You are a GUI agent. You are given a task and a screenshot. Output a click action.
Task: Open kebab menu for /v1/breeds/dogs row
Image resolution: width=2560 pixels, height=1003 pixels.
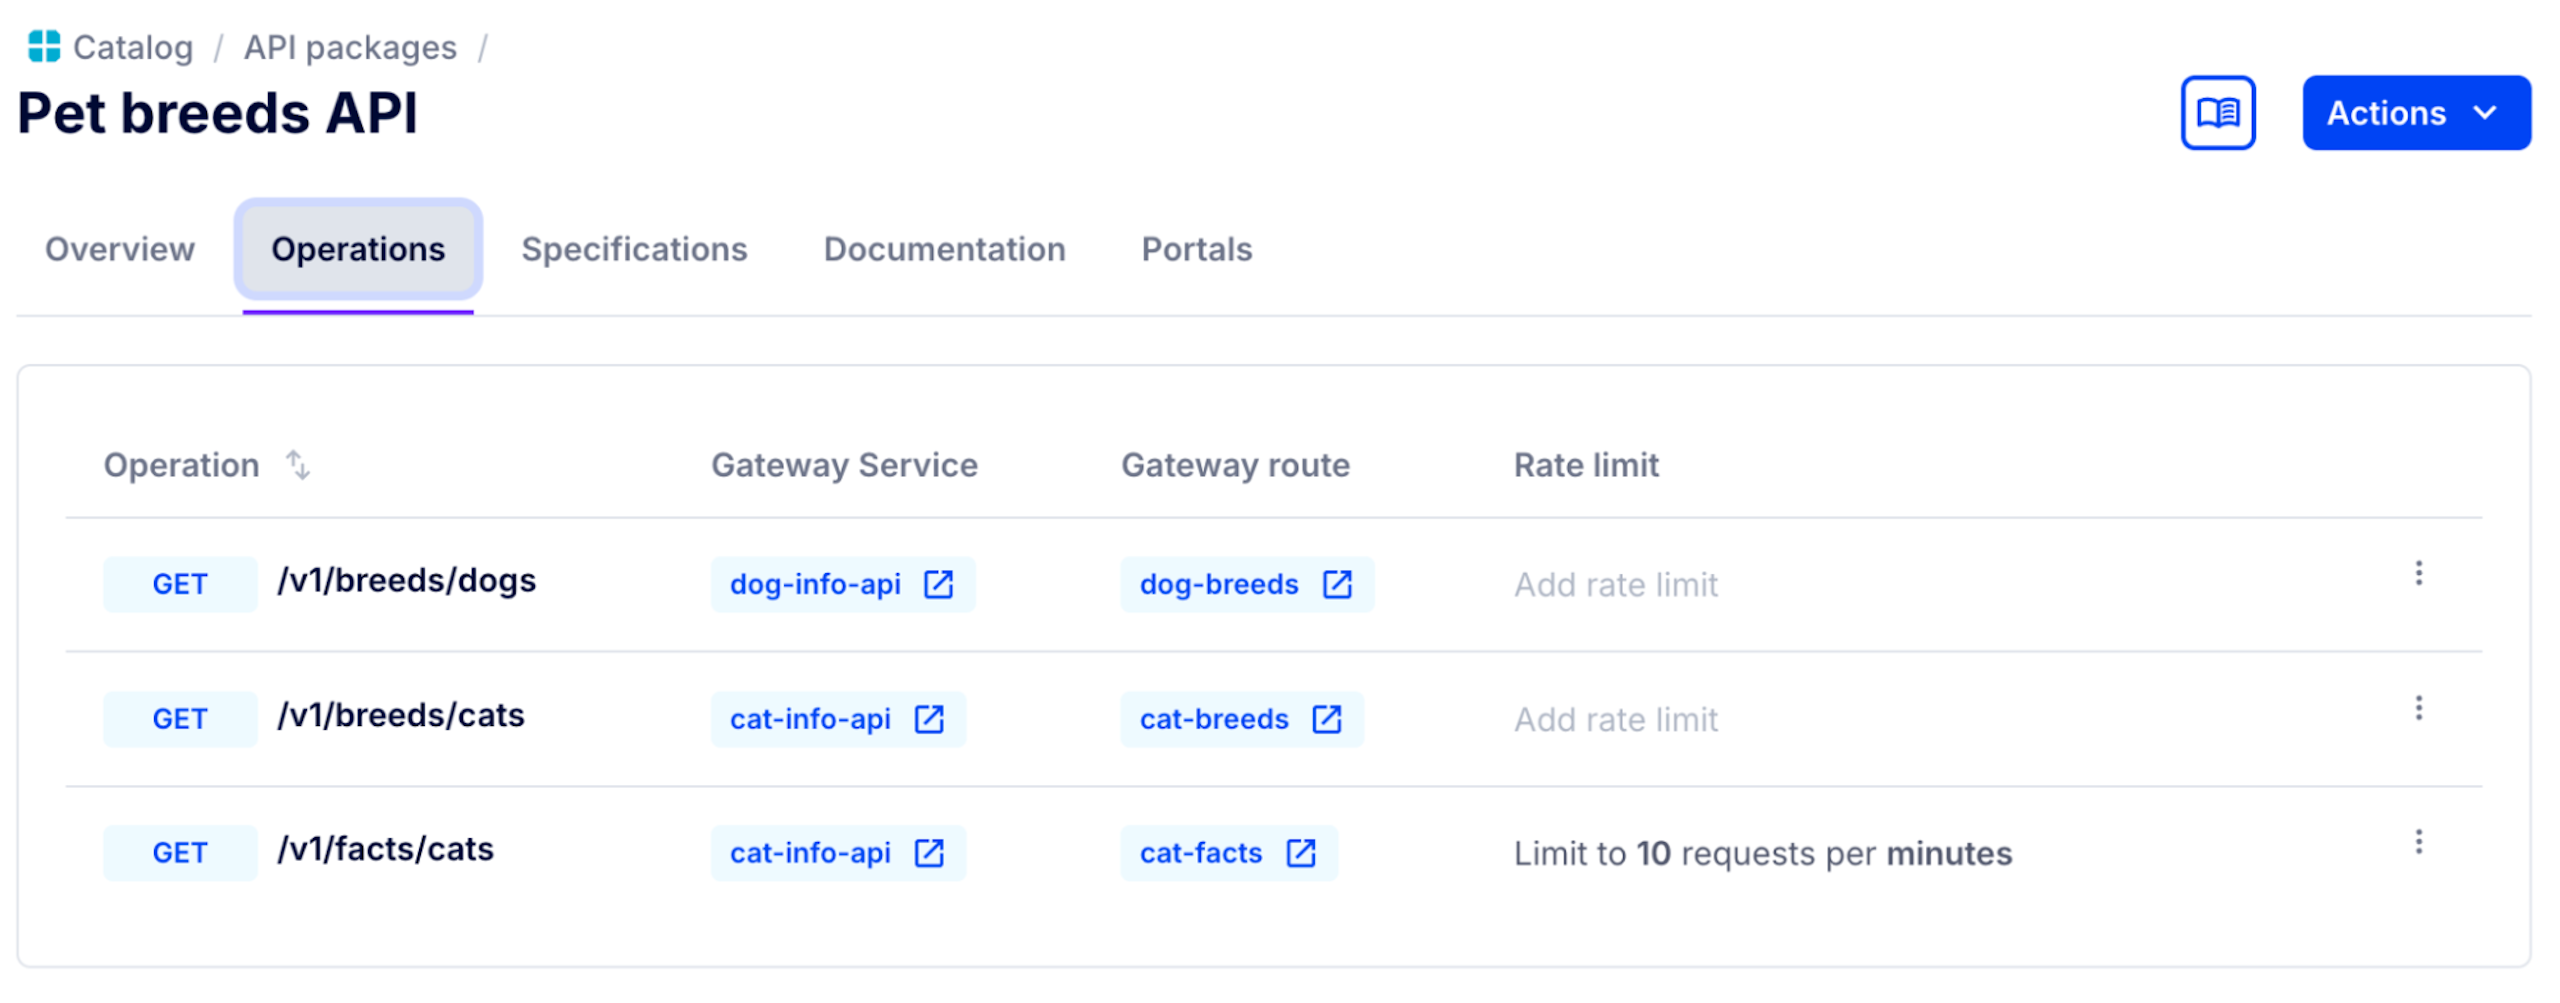(x=2417, y=574)
